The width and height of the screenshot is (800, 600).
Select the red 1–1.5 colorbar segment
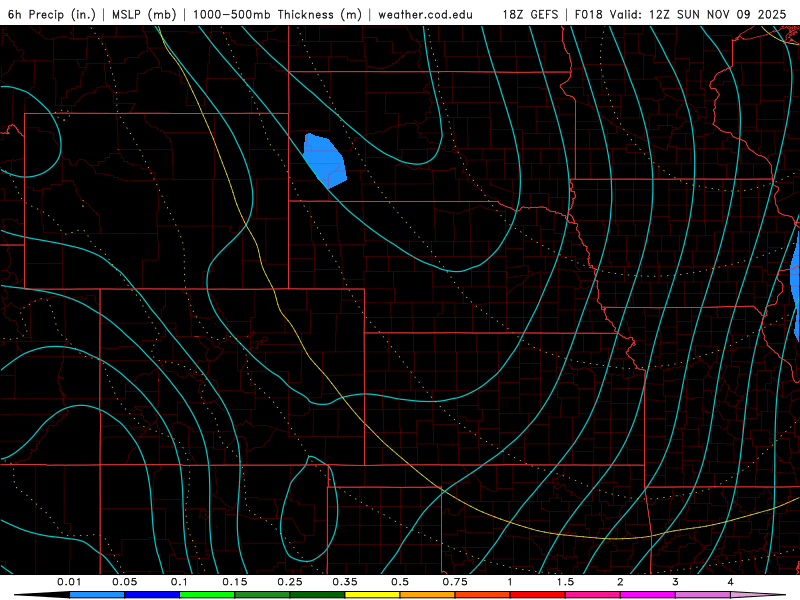pos(538,595)
